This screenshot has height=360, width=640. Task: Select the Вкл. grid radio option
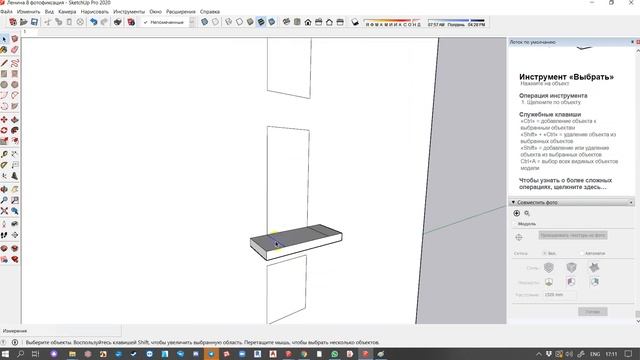click(x=544, y=253)
